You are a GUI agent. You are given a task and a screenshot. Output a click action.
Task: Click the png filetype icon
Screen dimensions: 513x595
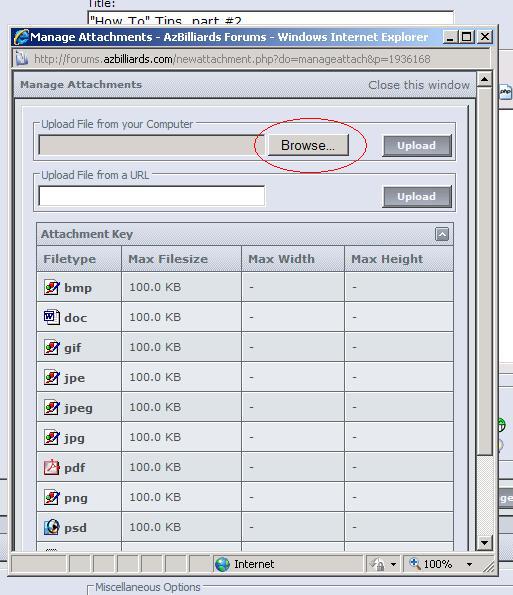click(51, 497)
